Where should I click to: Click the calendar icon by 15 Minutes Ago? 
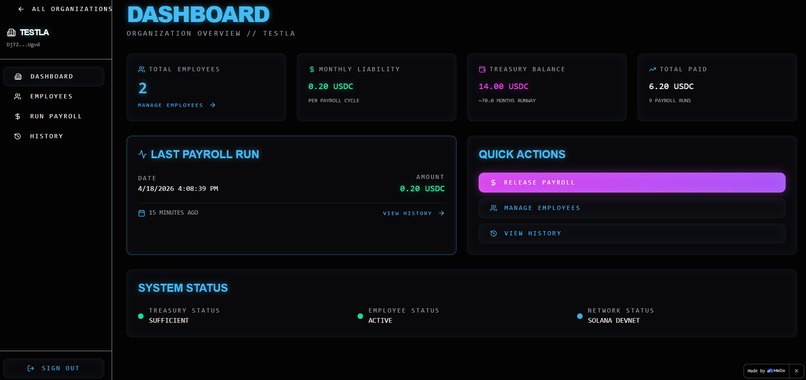pos(141,213)
